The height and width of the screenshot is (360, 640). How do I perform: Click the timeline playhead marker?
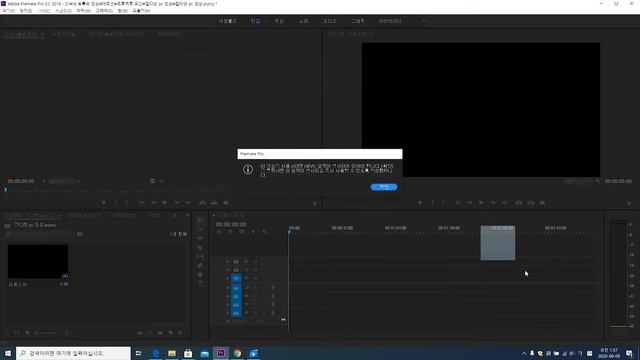tap(289, 231)
